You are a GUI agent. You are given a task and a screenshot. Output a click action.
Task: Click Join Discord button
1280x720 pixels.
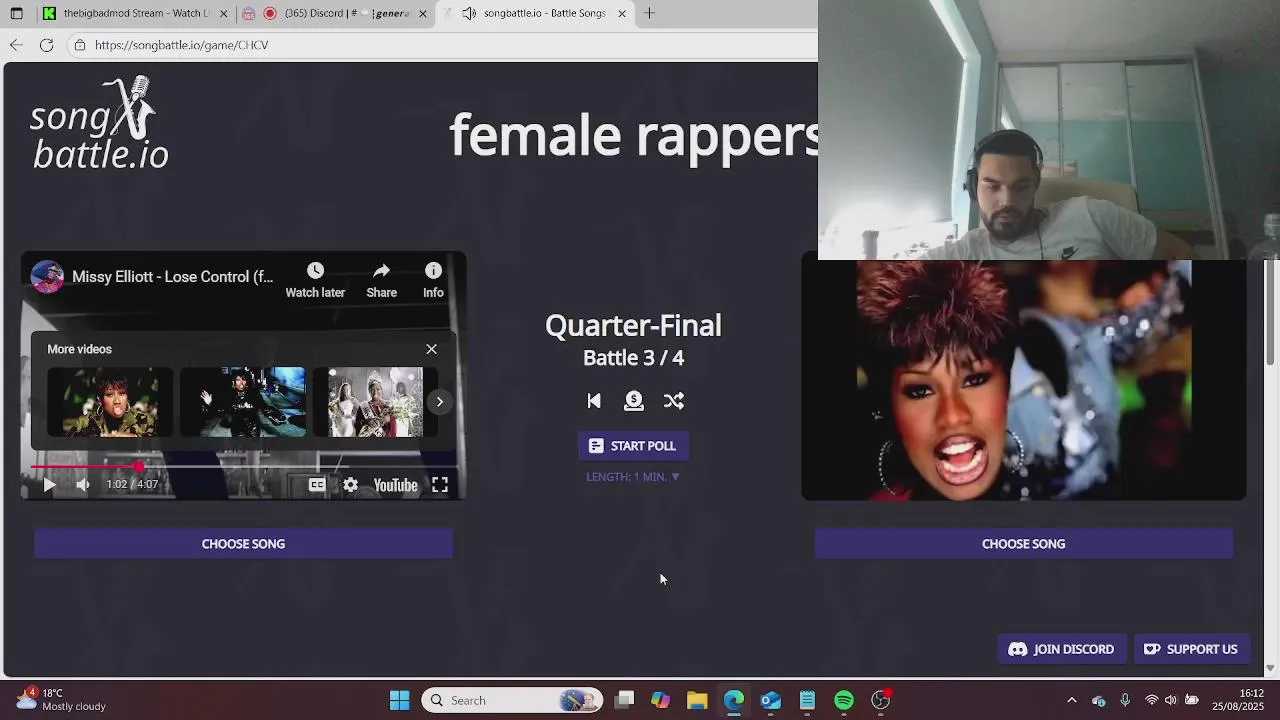point(1061,649)
